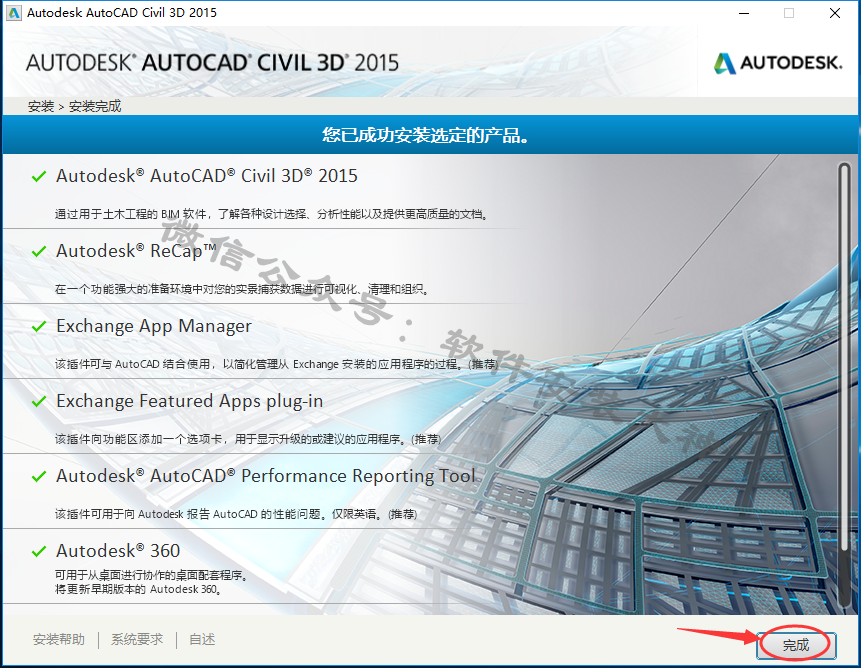Select the Exchange Featured Apps plug-in title
The image size is (861, 668).
[x=189, y=401]
